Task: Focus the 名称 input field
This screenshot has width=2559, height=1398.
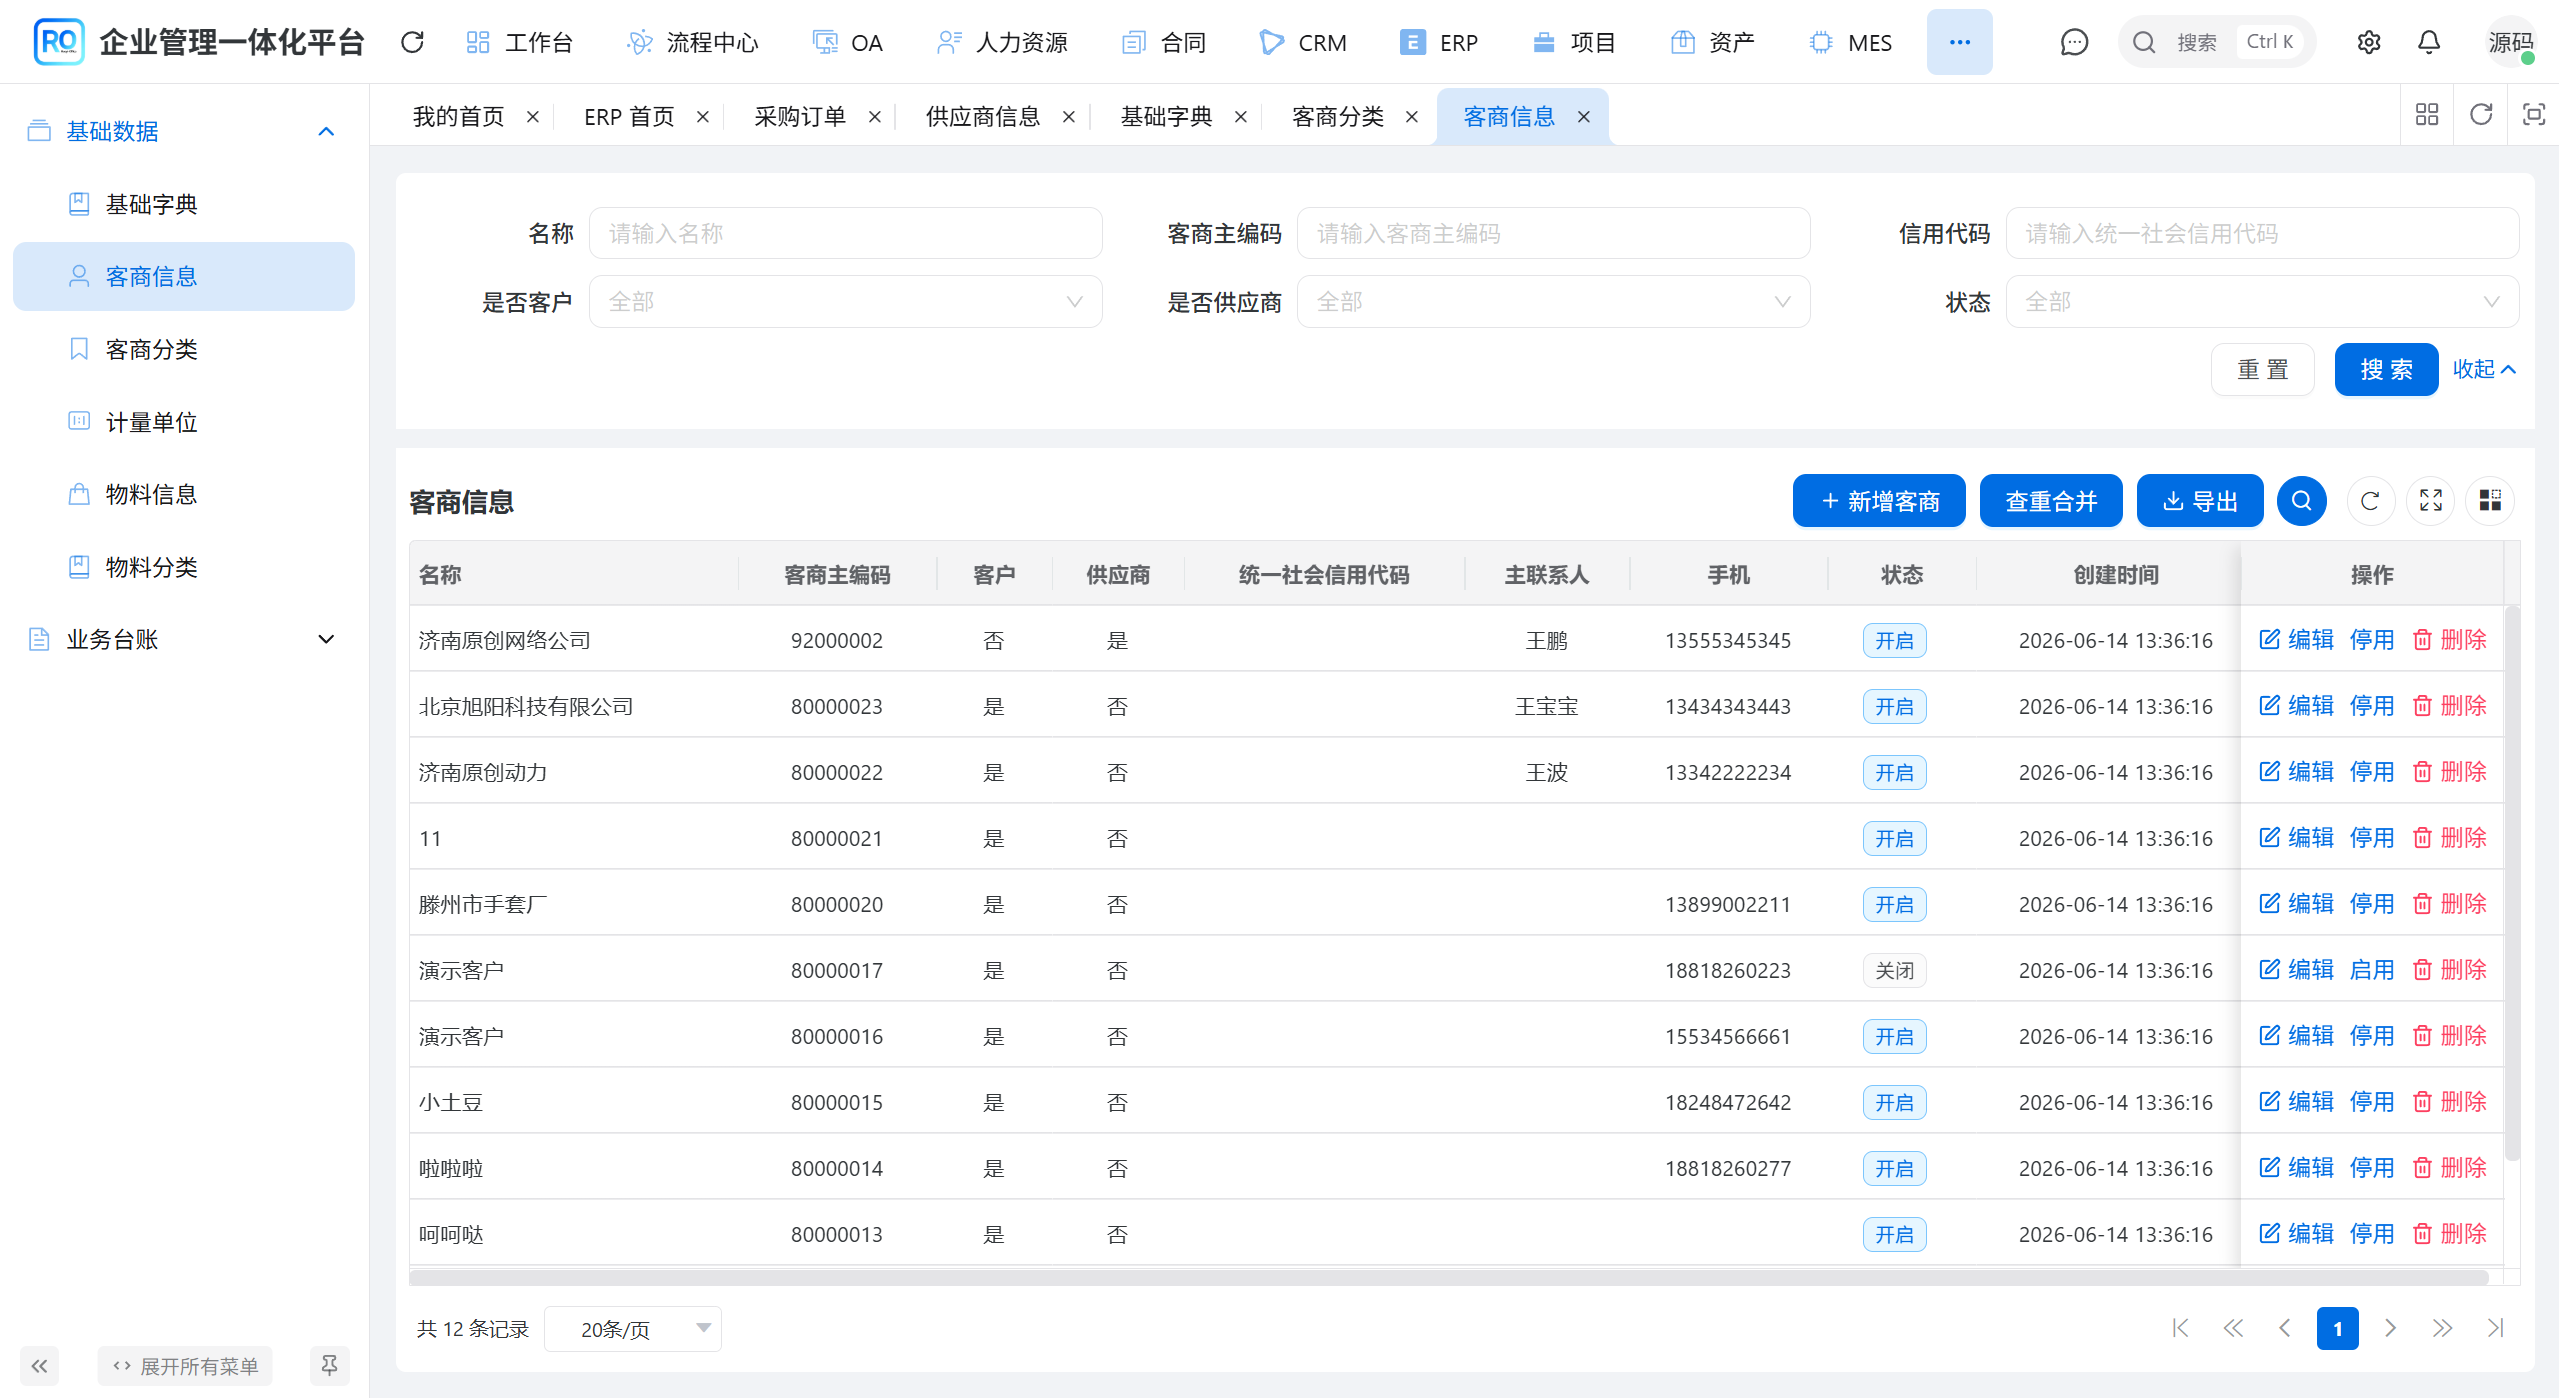Action: 845,233
